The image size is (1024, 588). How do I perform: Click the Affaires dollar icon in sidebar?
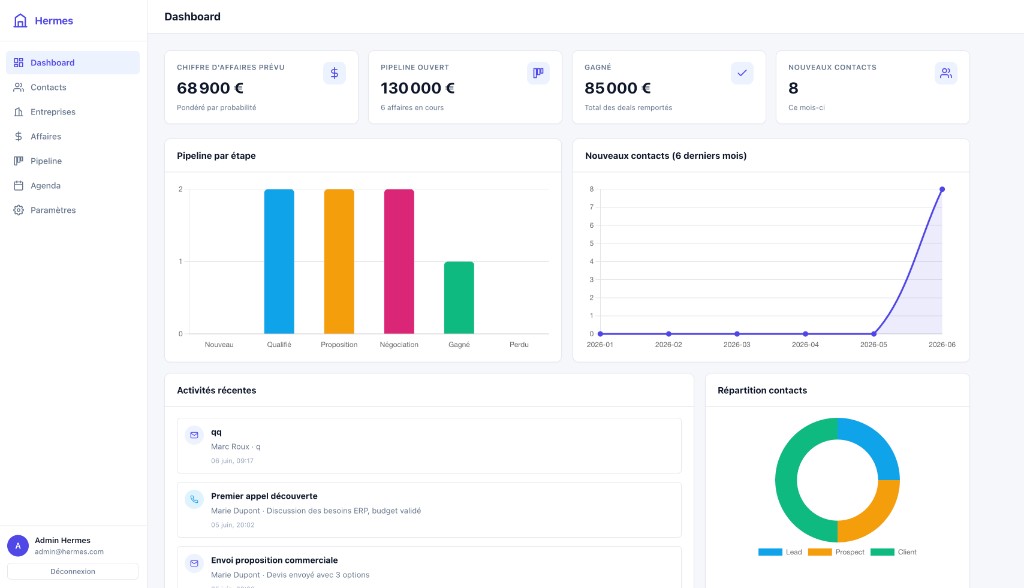18,137
